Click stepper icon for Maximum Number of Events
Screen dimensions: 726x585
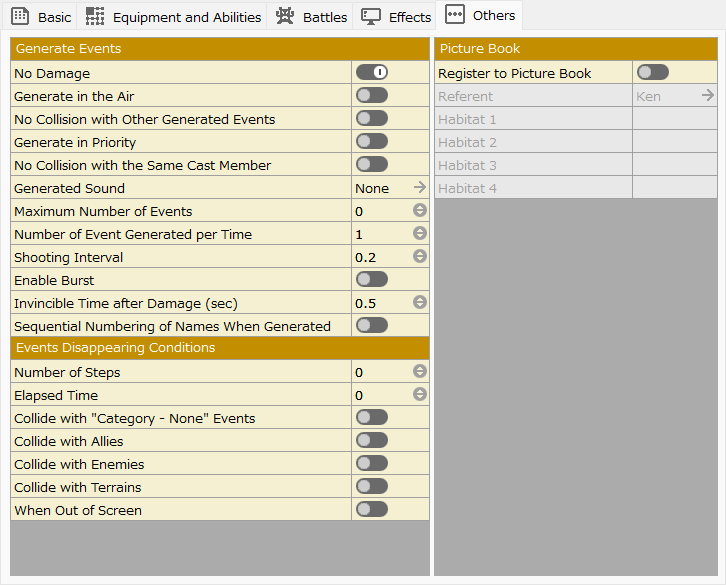[420, 211]
